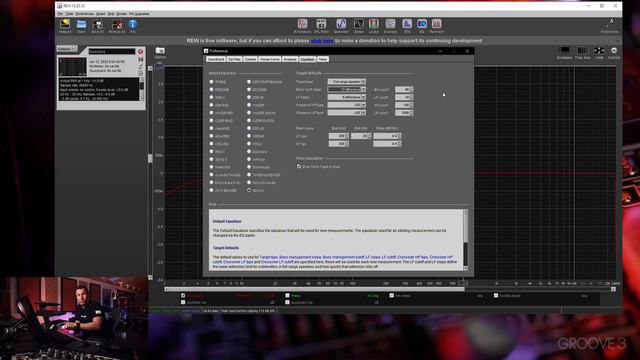The height and width of the screenshot is (360, 640).
Task: Open the LF slope dropdown
Action: (x=347, y=97)
